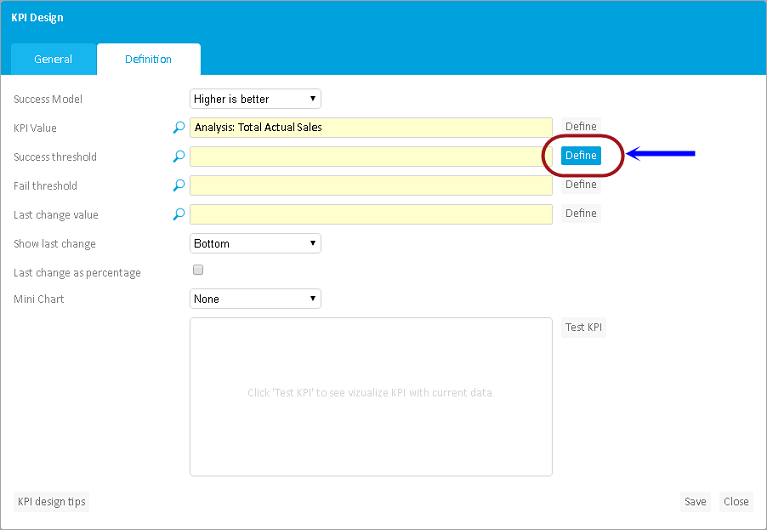
Task: Expand the Show last change dropdown
Action: pos(255,243)
